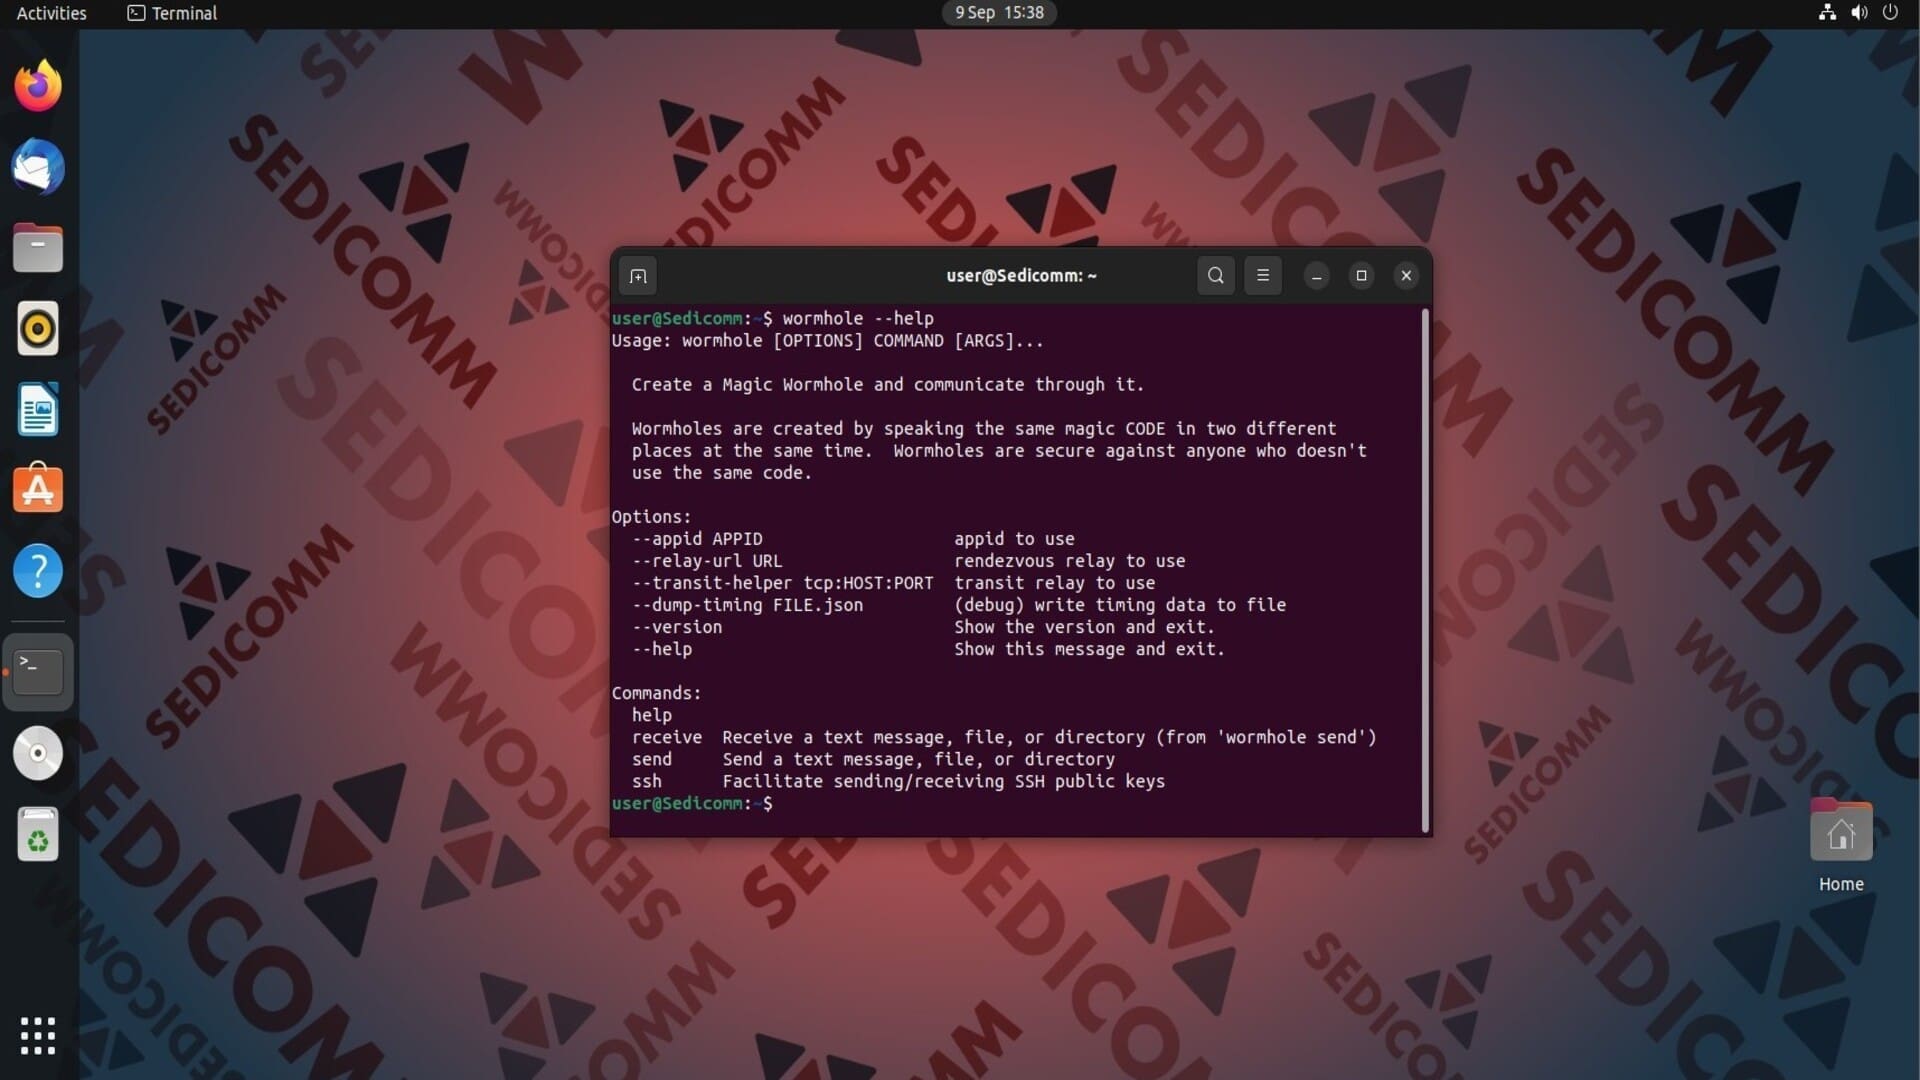Open the Activities overview
Viewport: 1920px width, 1080px height.
tap(52, 13)
